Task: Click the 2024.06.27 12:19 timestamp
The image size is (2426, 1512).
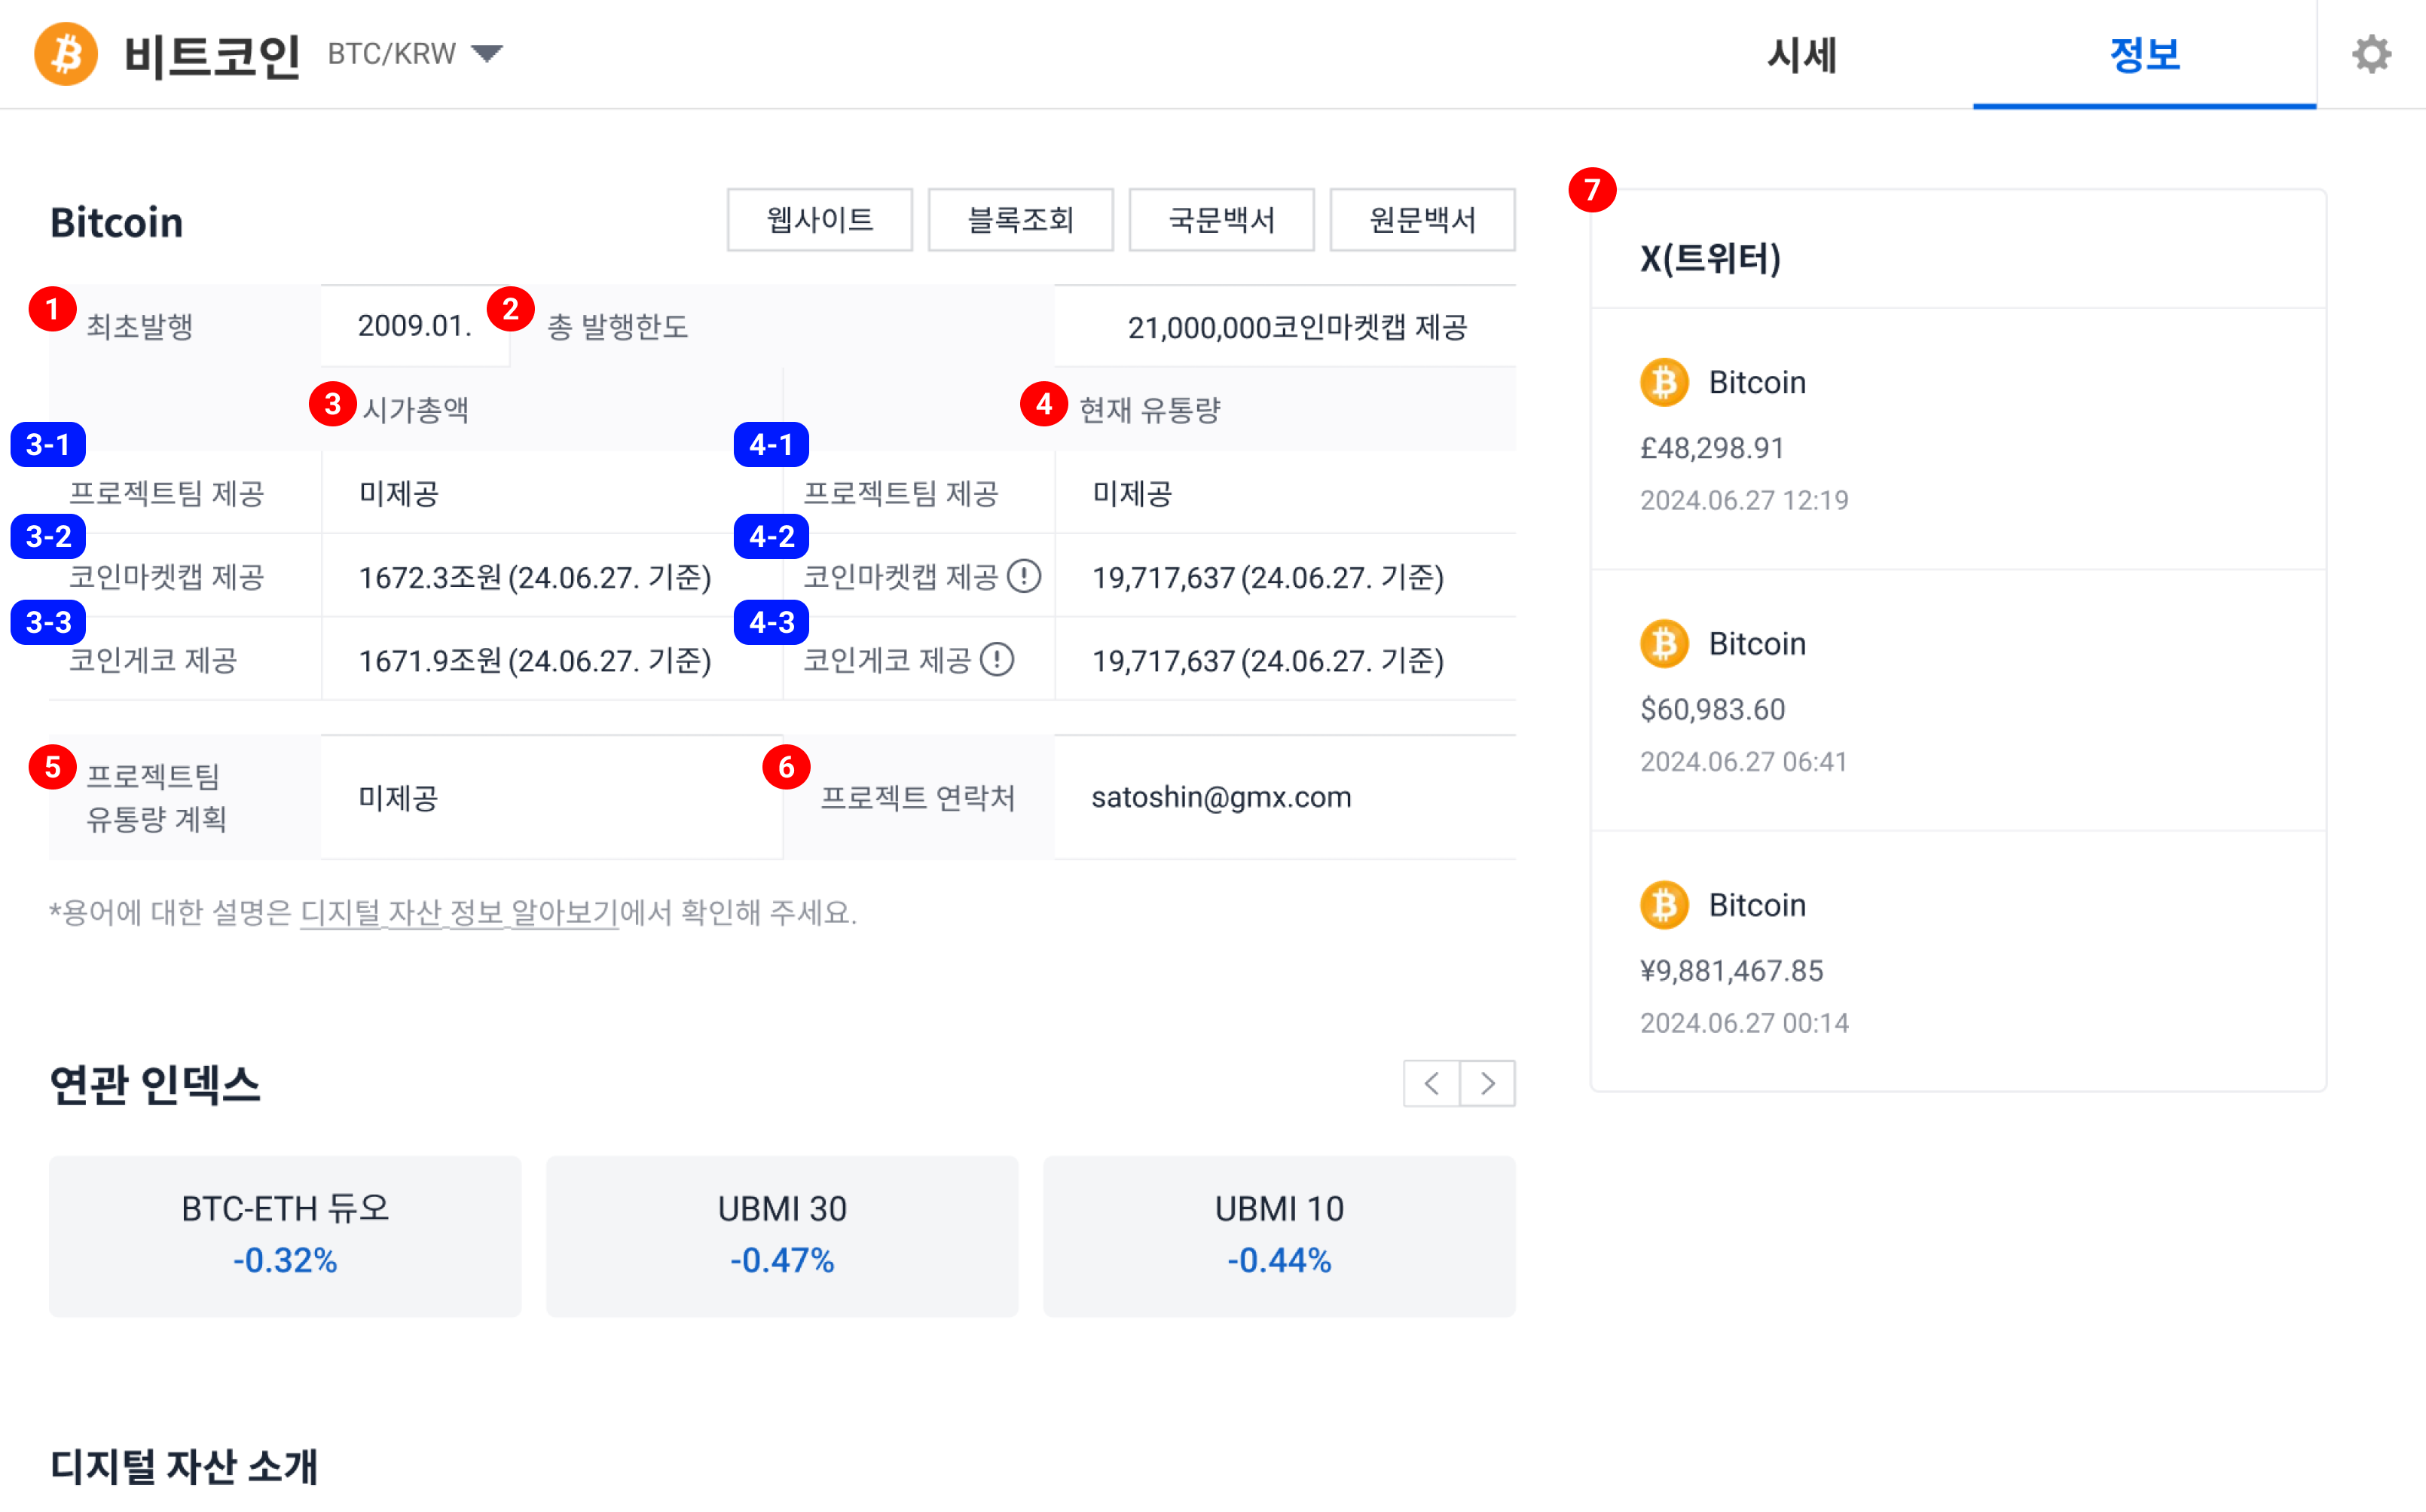Action: [x=1744, y=500]
